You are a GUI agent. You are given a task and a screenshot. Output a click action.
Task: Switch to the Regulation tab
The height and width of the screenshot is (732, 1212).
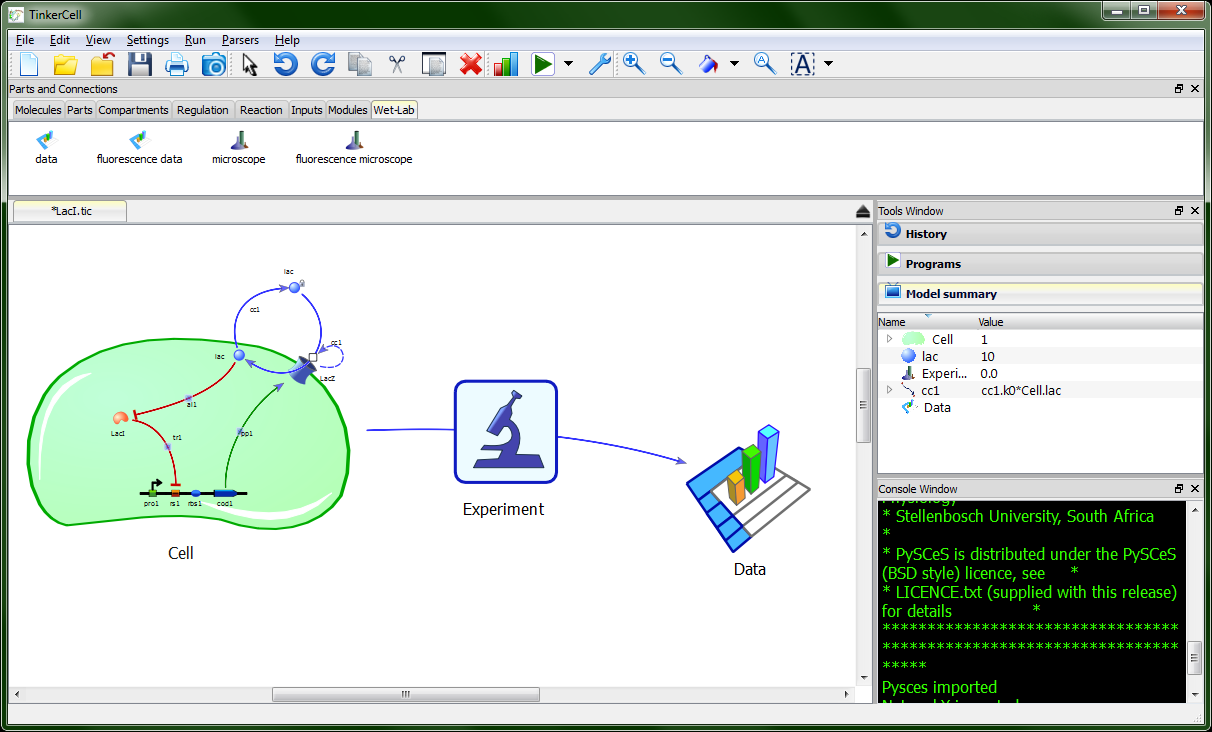(203, 110)
